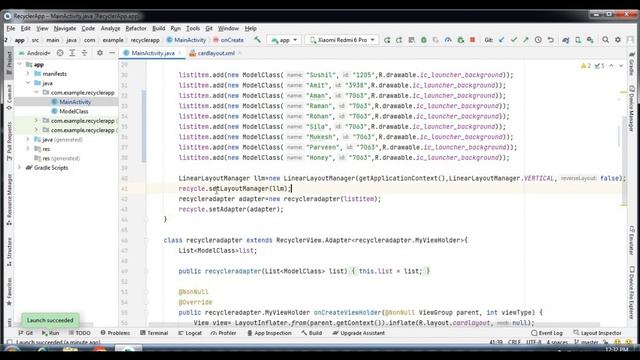Screen dimensions: 640x360
Task: Click the Git Rollback undo icon
Action: tap(551, 40)
